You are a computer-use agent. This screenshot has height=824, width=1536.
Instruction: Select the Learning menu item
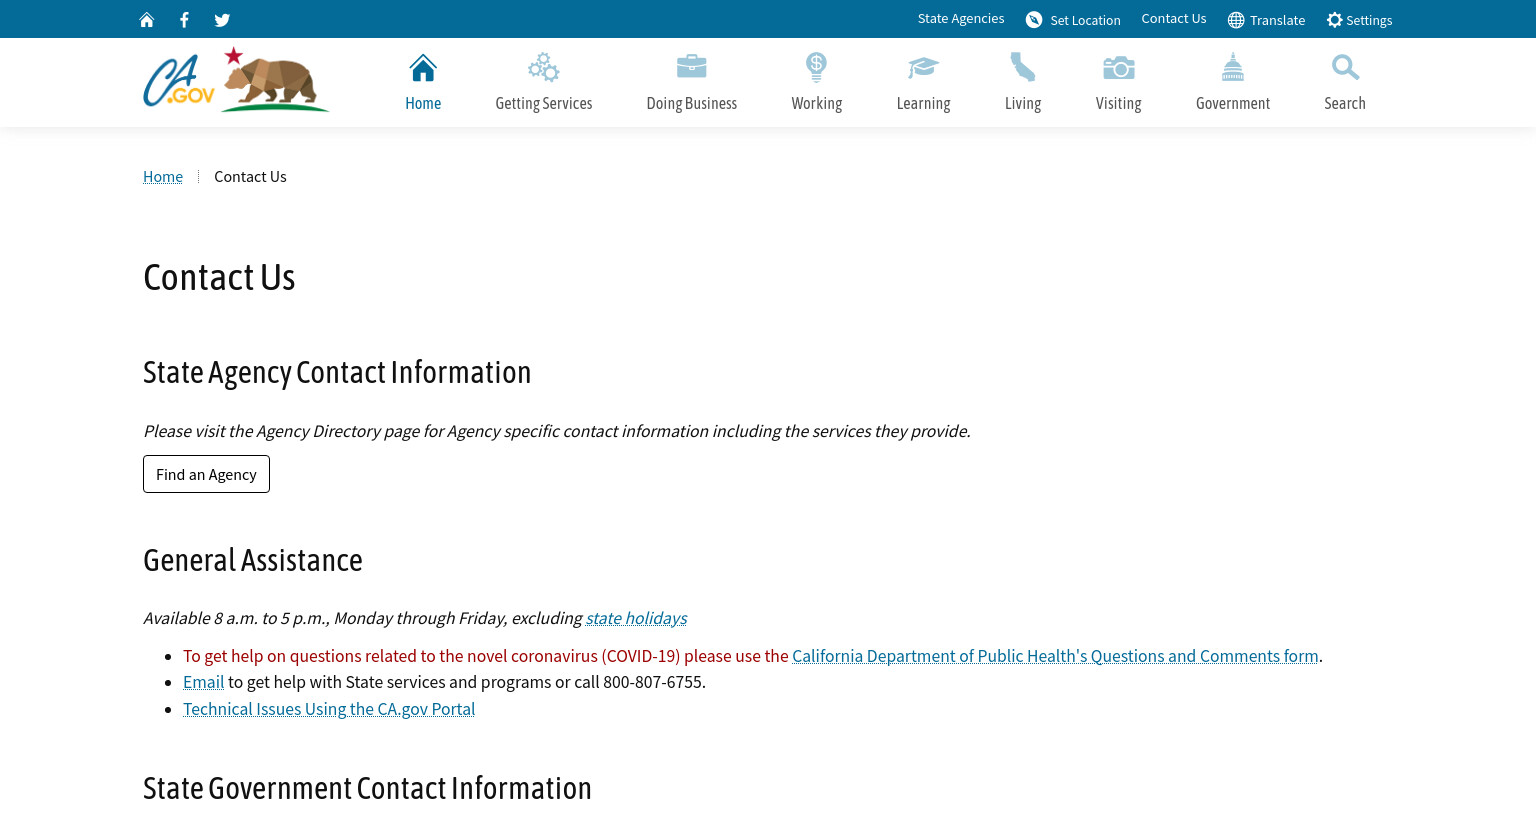pos(923,103)
